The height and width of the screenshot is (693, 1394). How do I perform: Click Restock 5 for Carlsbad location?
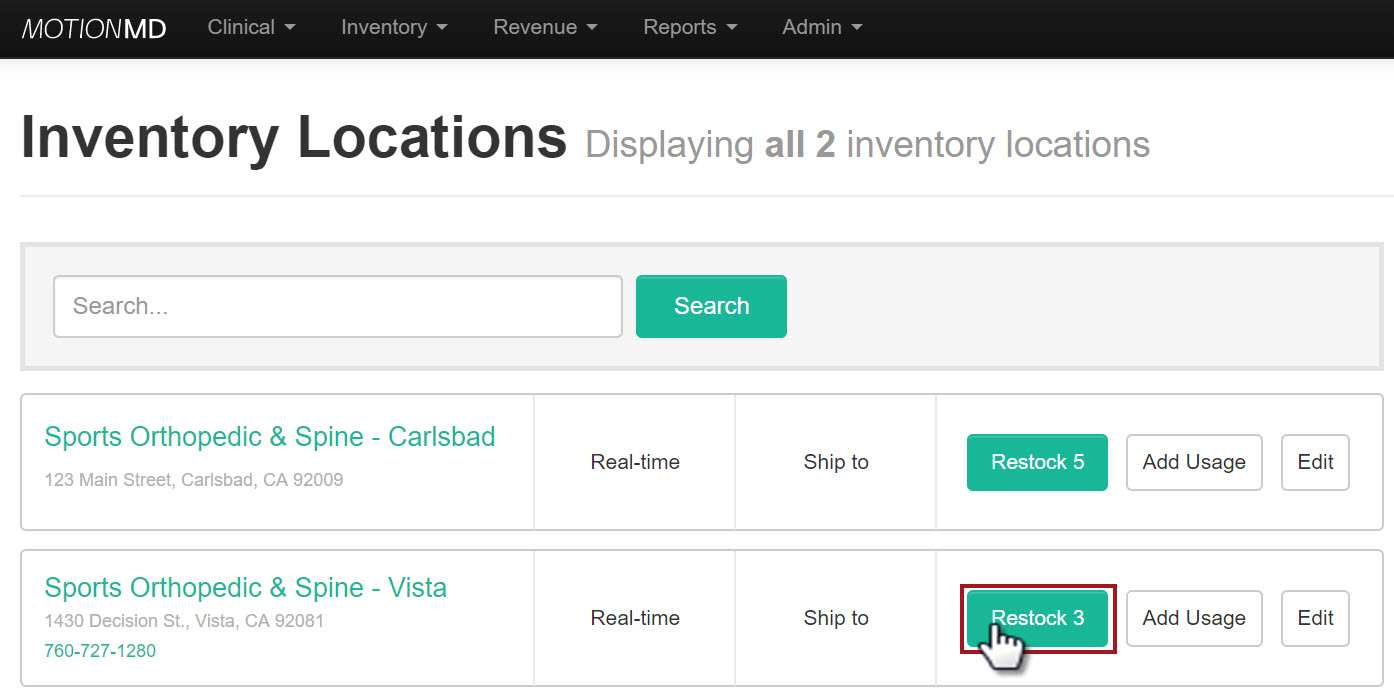point(1037,462)
